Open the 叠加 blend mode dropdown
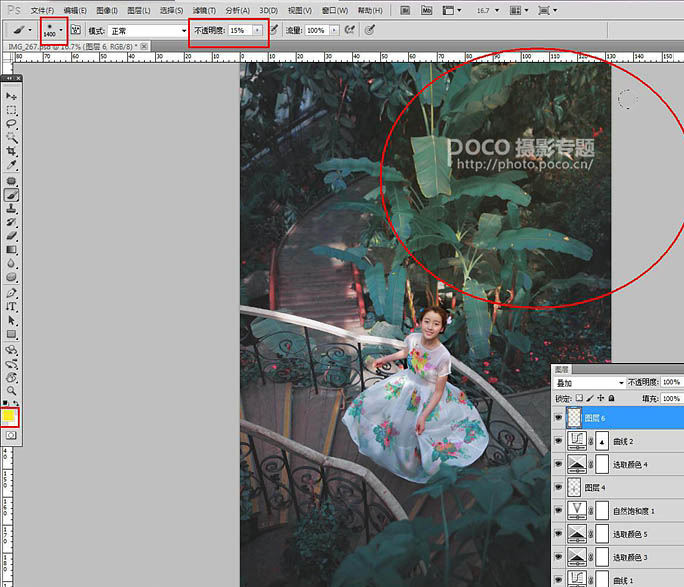The height and width of the screenshot is (587, 684). pyautogui.click(x=590, y=383)
